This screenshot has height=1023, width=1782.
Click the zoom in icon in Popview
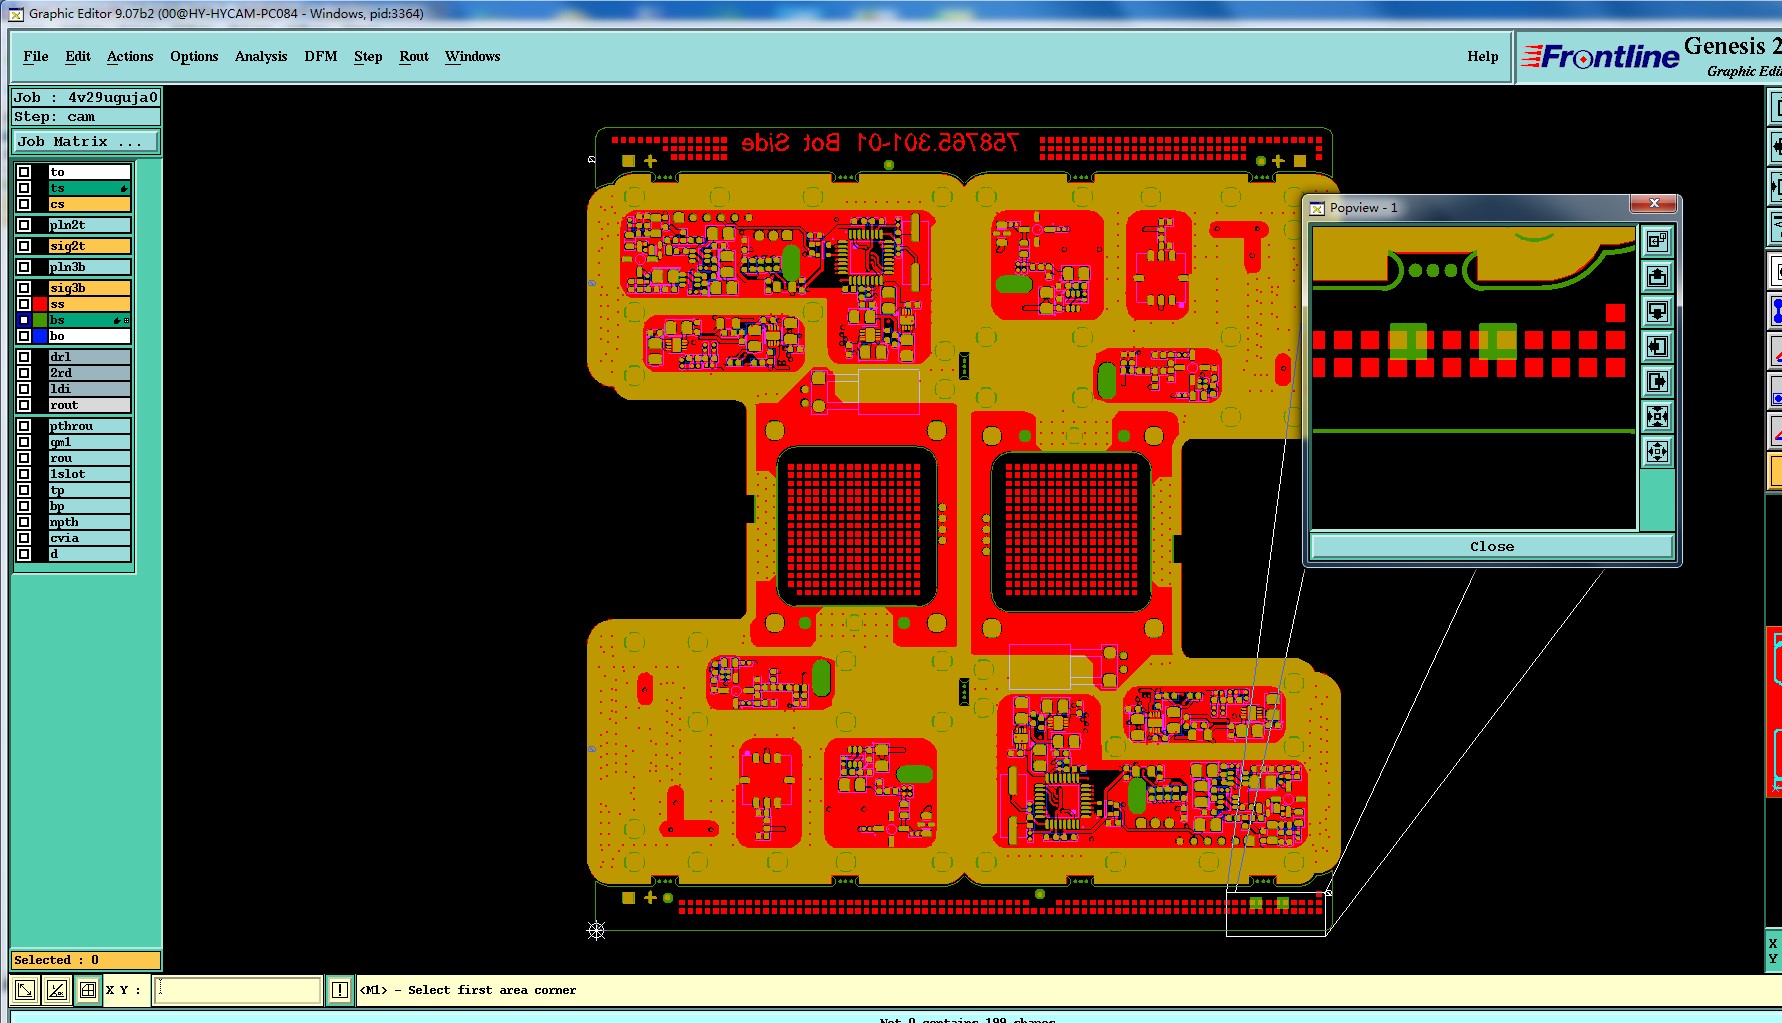pos(1657,416)
